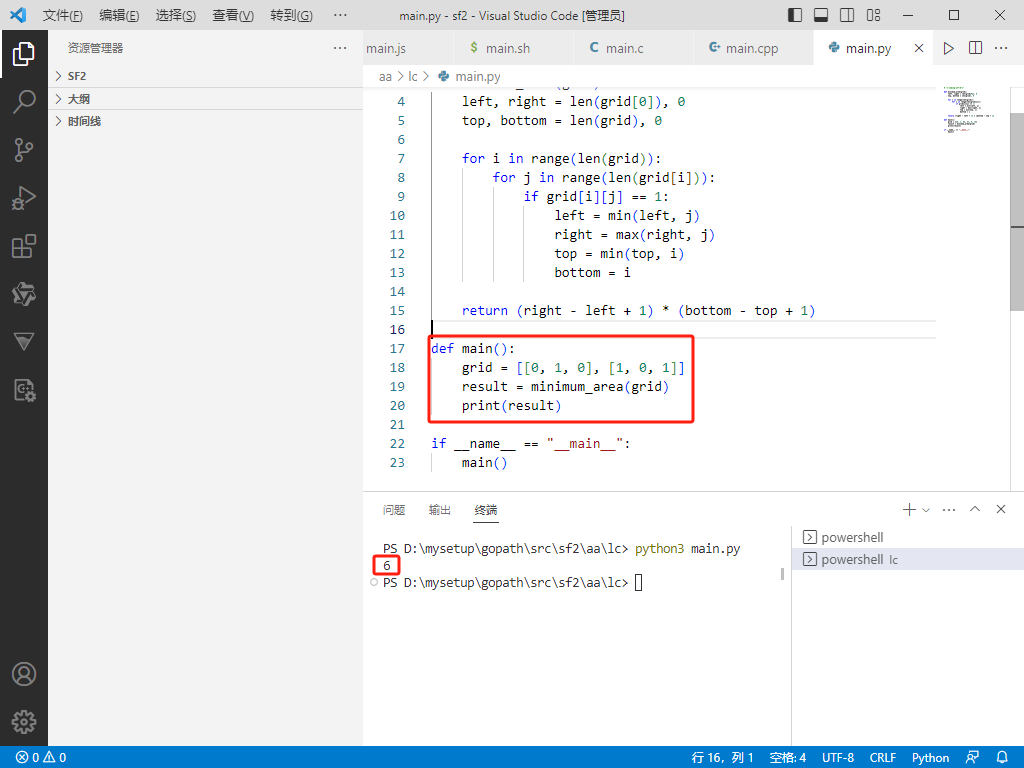Screen dimensions: 1024x768
Task: Create a new terminal with plus icon
Action: point(908,509)
